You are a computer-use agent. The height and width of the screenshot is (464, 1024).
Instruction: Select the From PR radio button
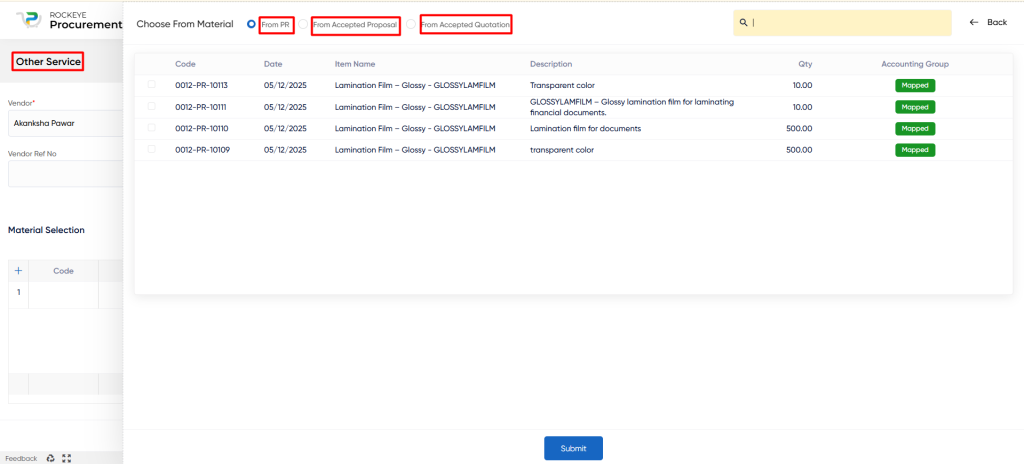click(x=251, y=24)
